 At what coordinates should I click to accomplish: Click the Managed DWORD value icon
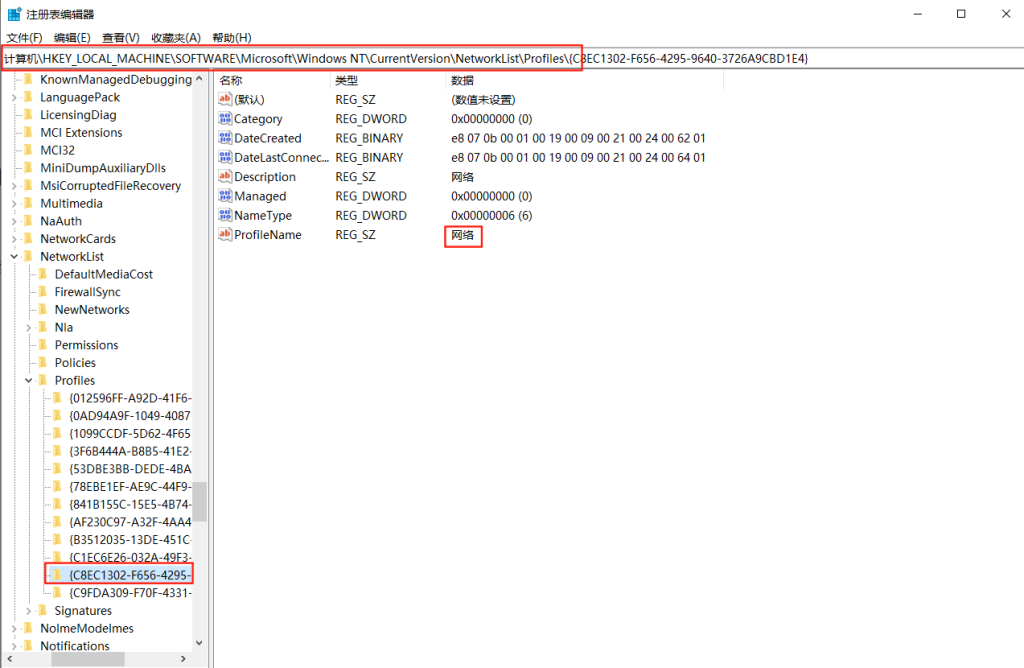[x=225, y=196]
